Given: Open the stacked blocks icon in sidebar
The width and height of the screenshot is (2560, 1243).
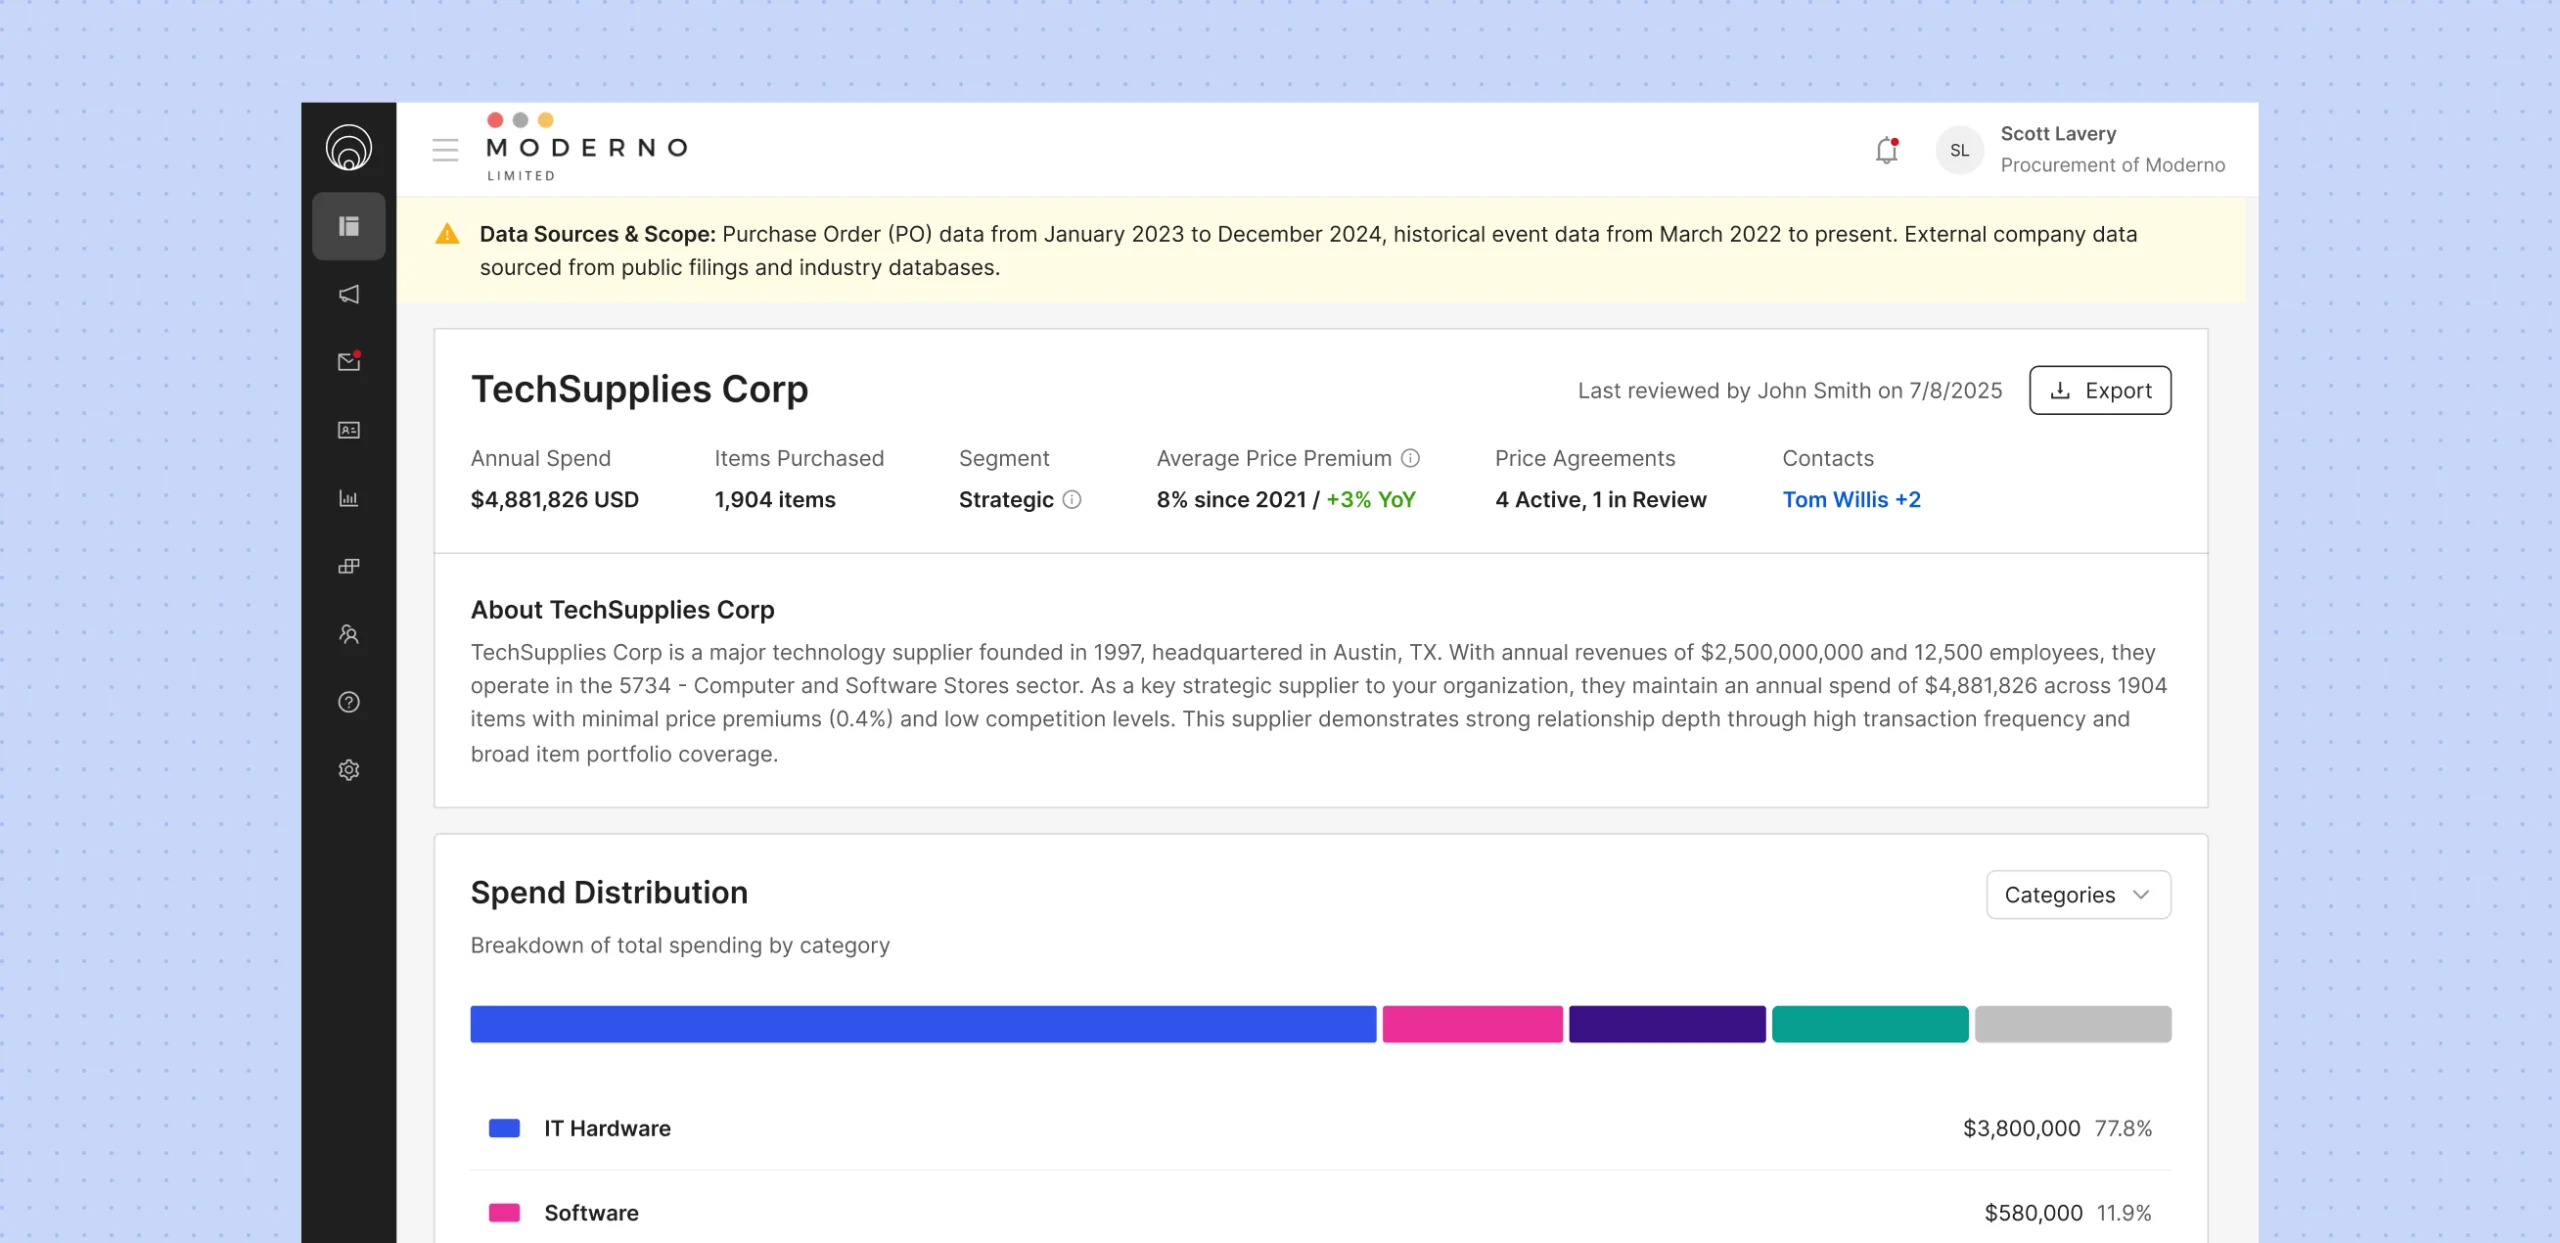Looking at the screenshot, I should coord(348,566).
